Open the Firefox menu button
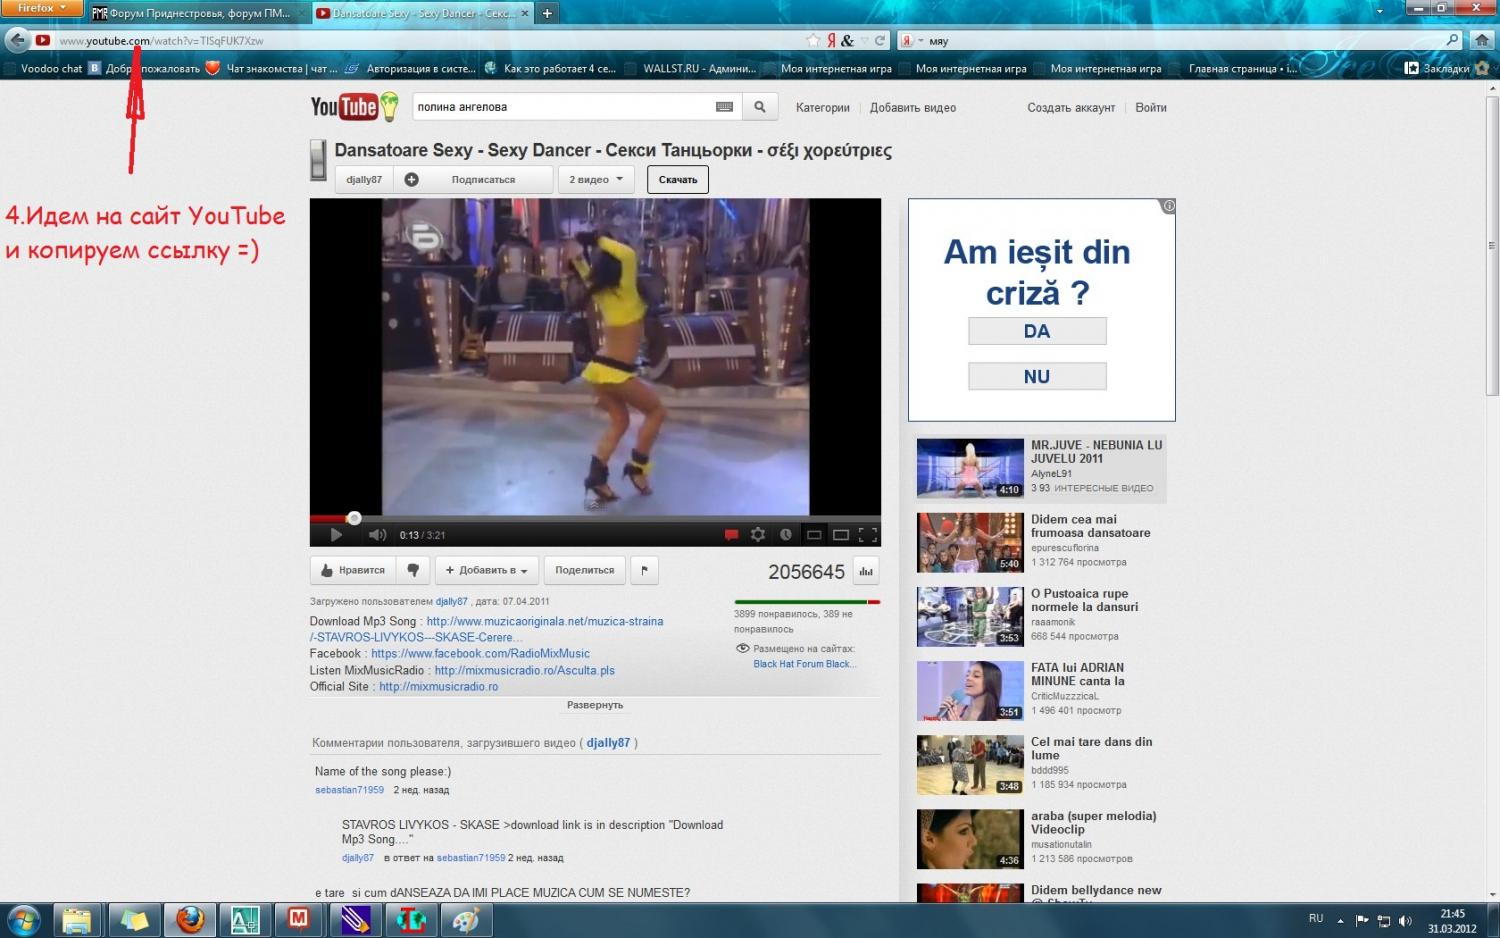Image resolution: width=1500 pixels, height=938 pixels. coord(41,8)
